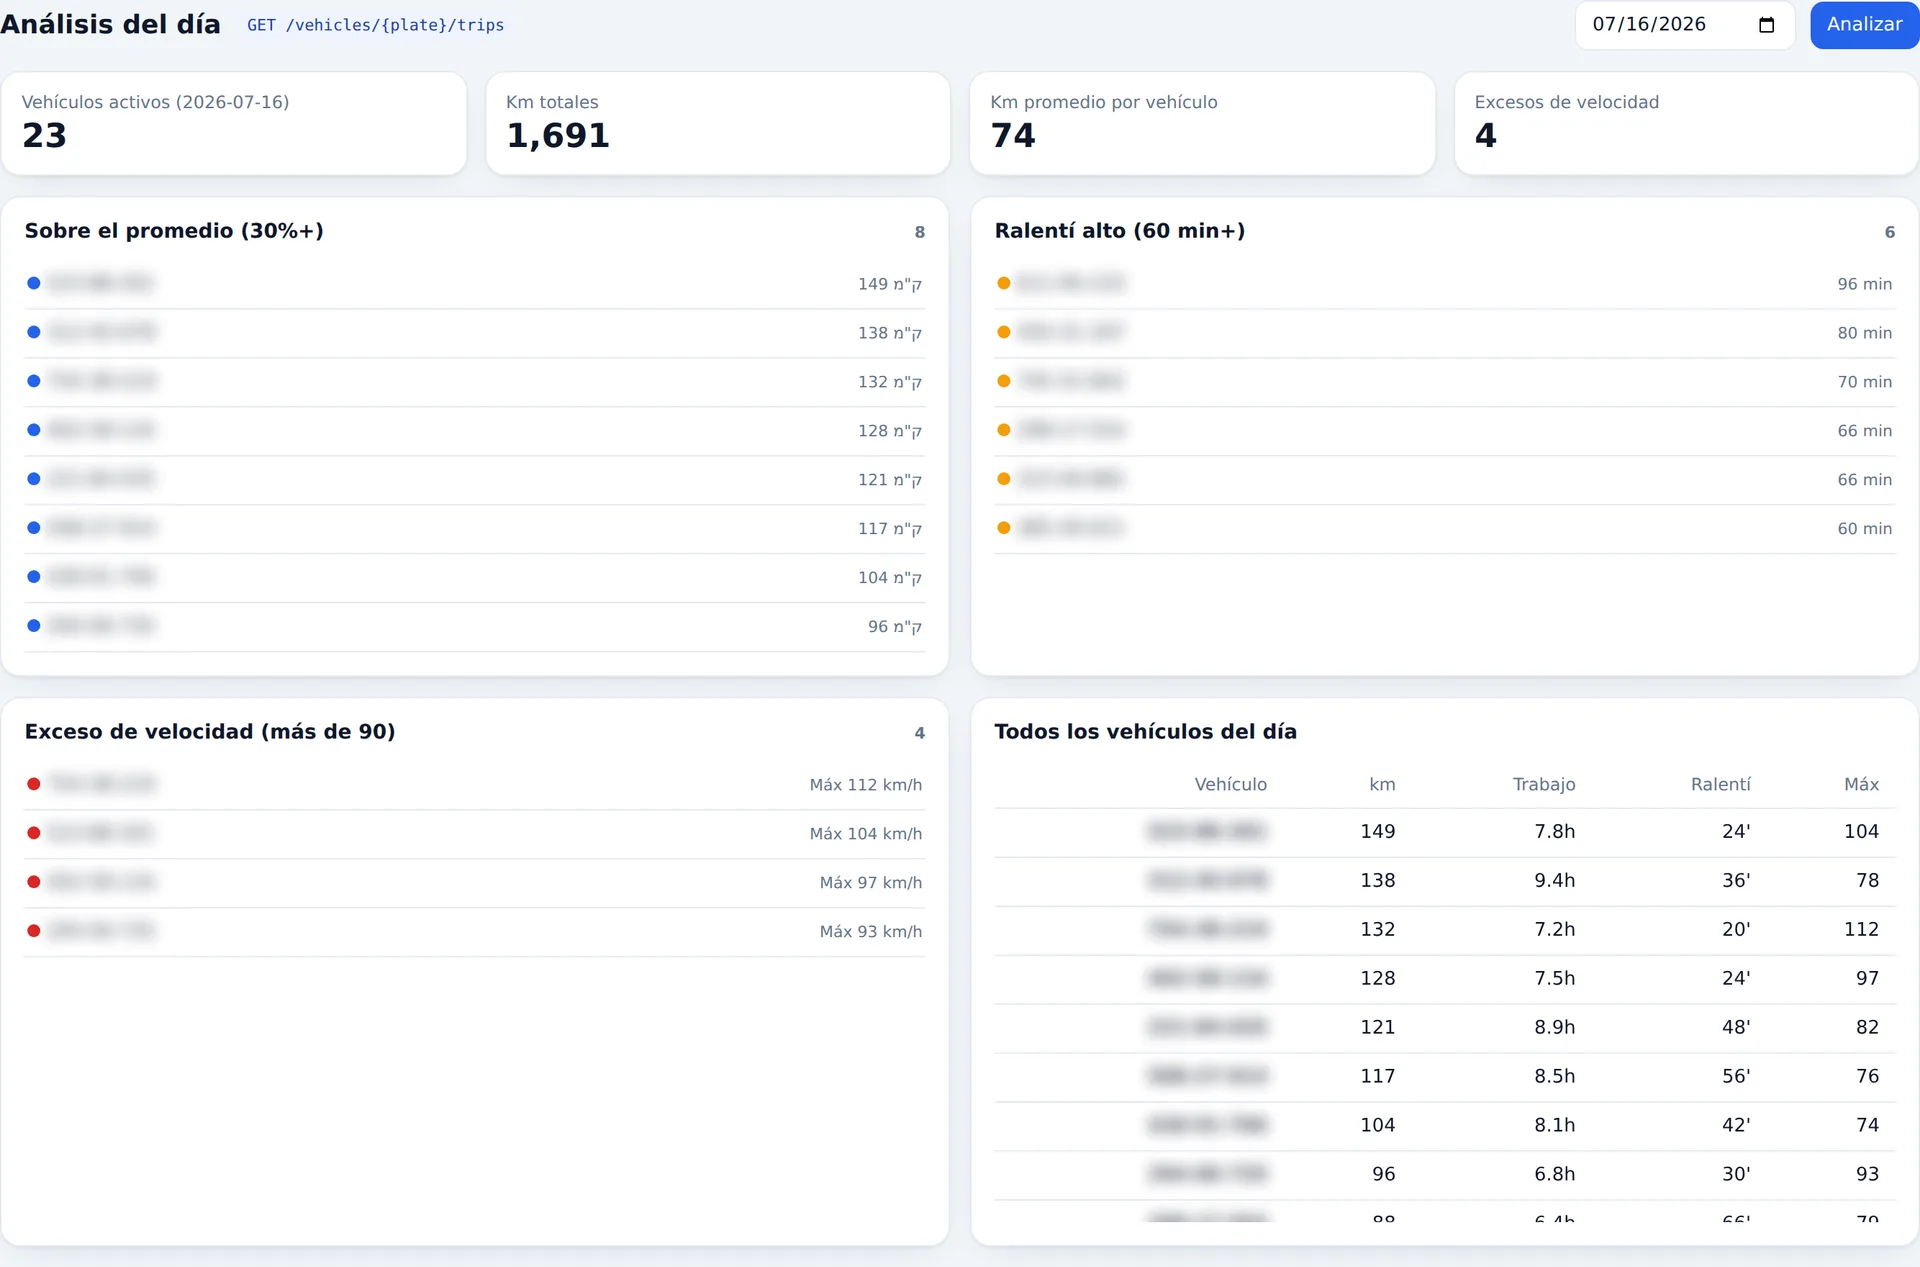Click the date field showing 07/16/2026
This screenshot has height=1267, width=1920.
pos(1684,25)
